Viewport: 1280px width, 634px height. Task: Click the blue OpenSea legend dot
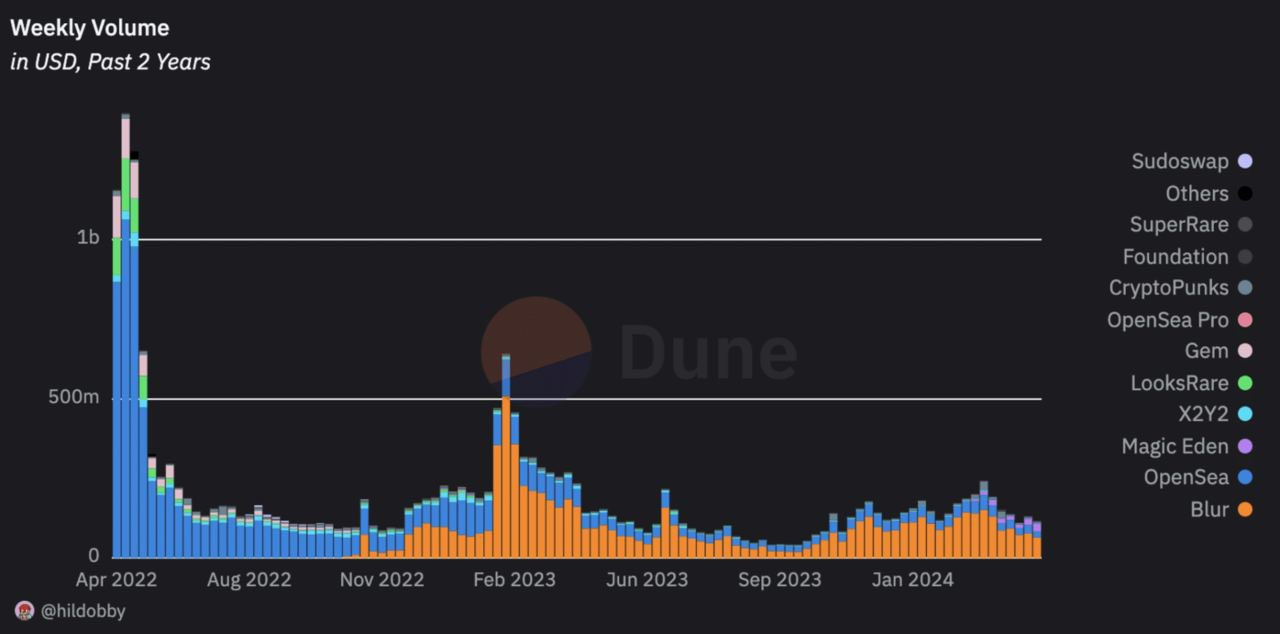click(1244, 477)
